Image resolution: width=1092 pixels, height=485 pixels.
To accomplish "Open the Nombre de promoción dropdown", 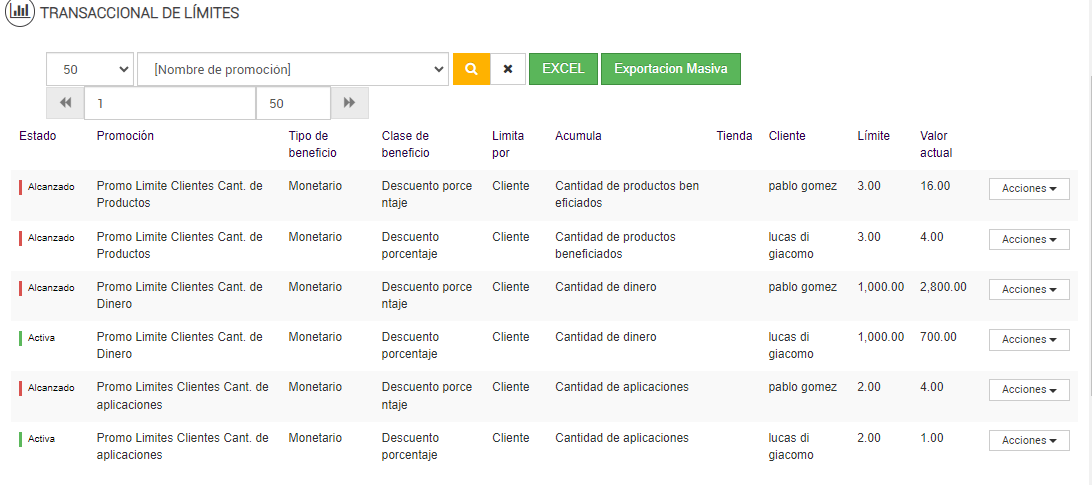I will tap(293, 69).
